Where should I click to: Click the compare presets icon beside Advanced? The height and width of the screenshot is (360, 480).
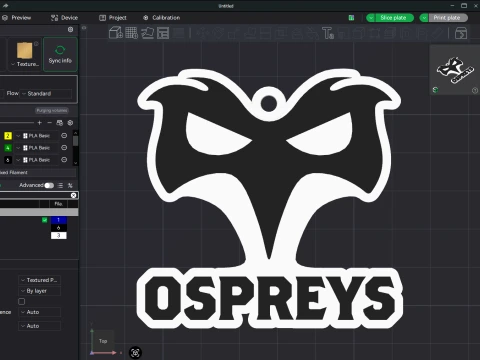[x=70, y=185]
